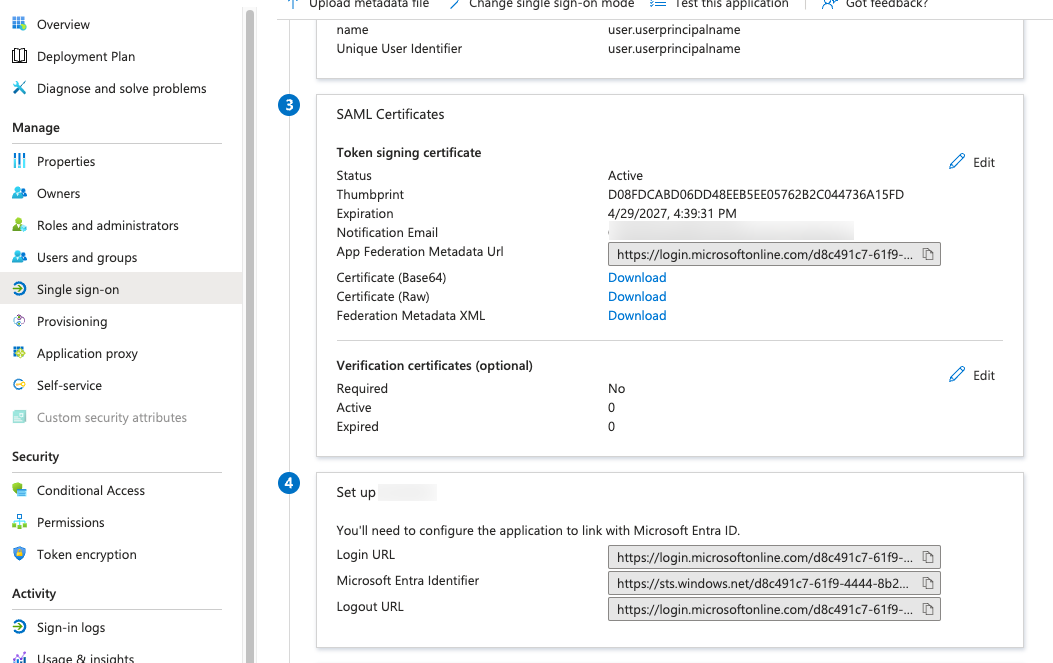Click Change single sign-on mode

541,4
